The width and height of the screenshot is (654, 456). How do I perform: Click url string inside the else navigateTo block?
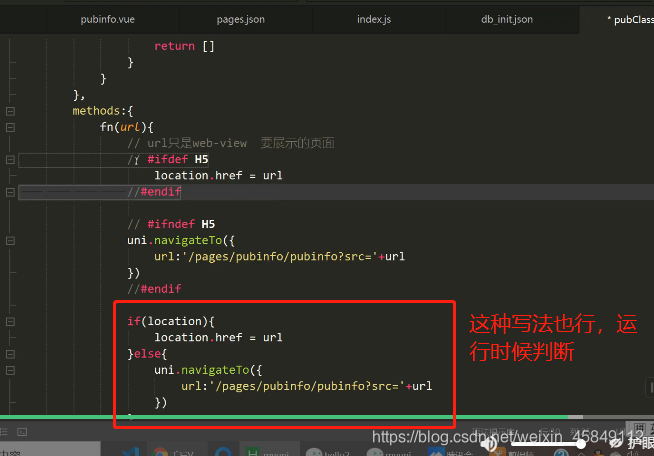coord(307,386)
